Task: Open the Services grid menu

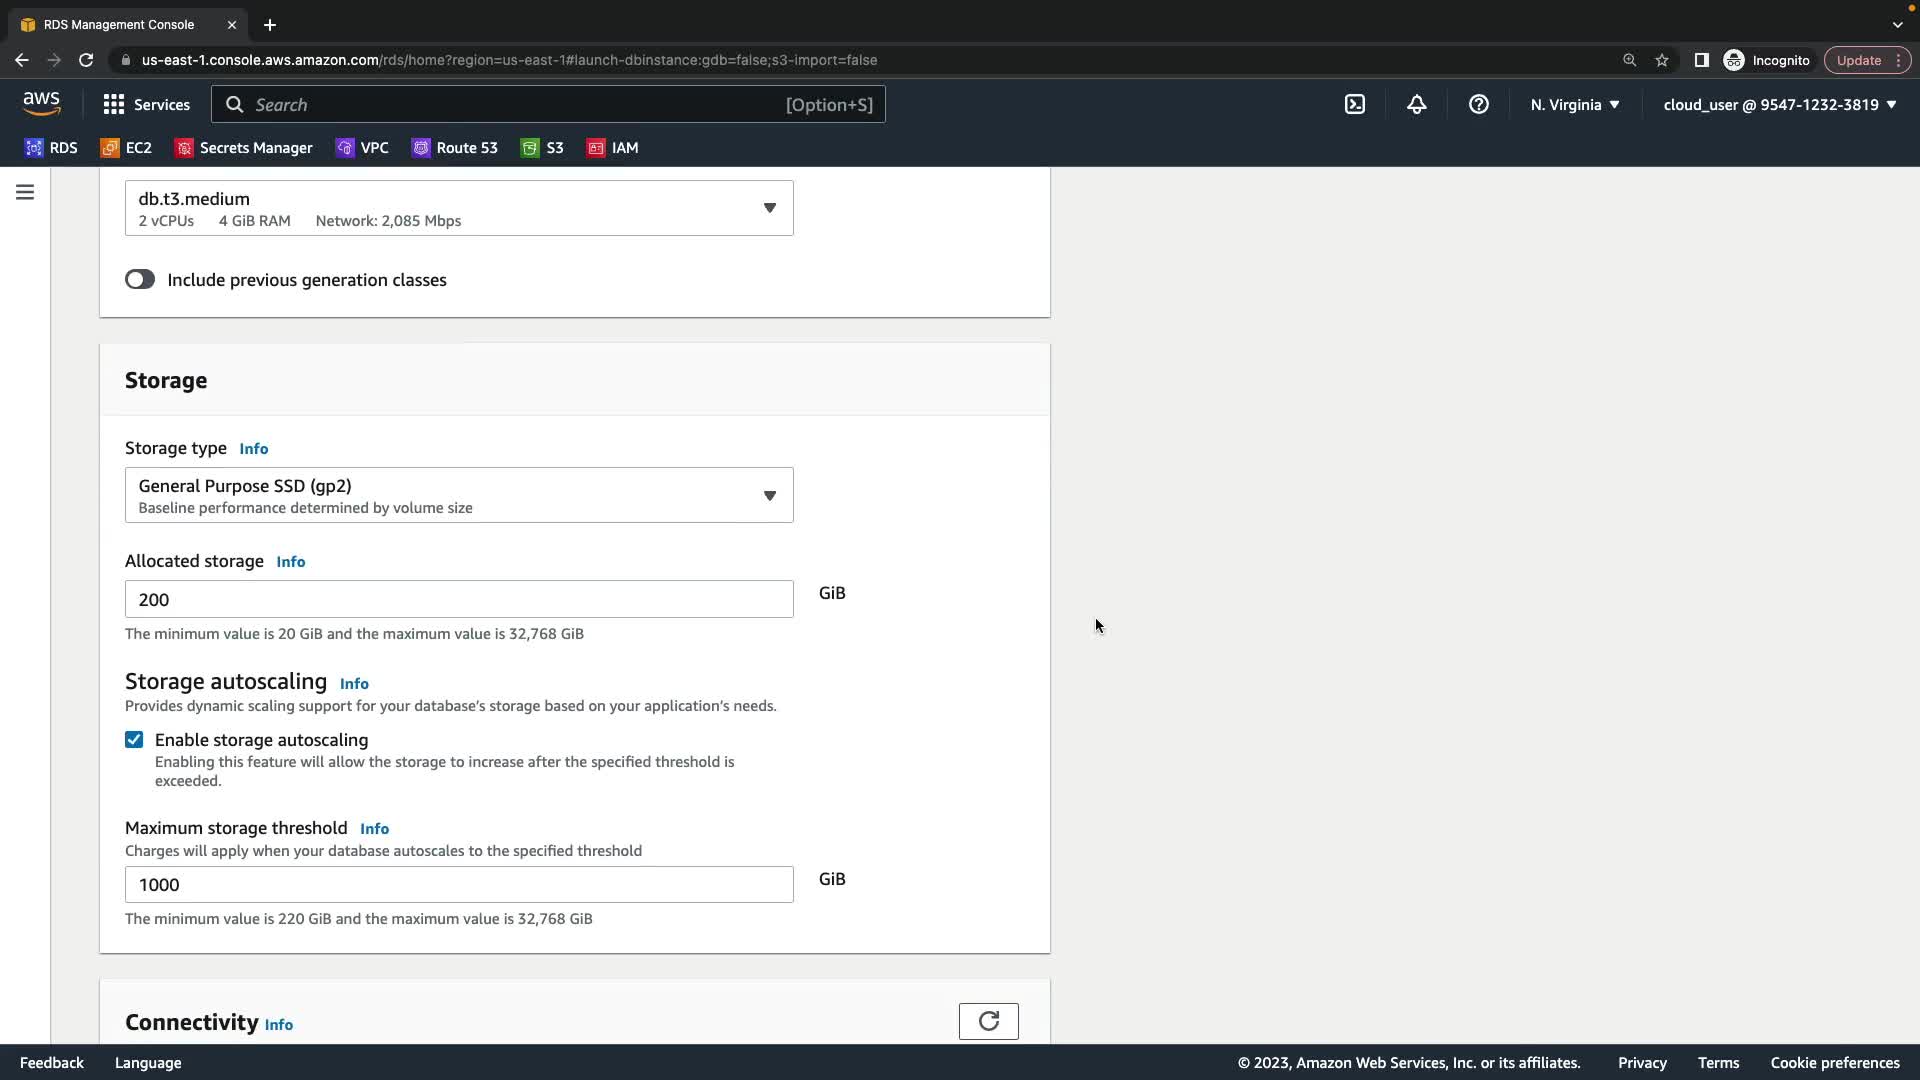Action: point(146,104)
